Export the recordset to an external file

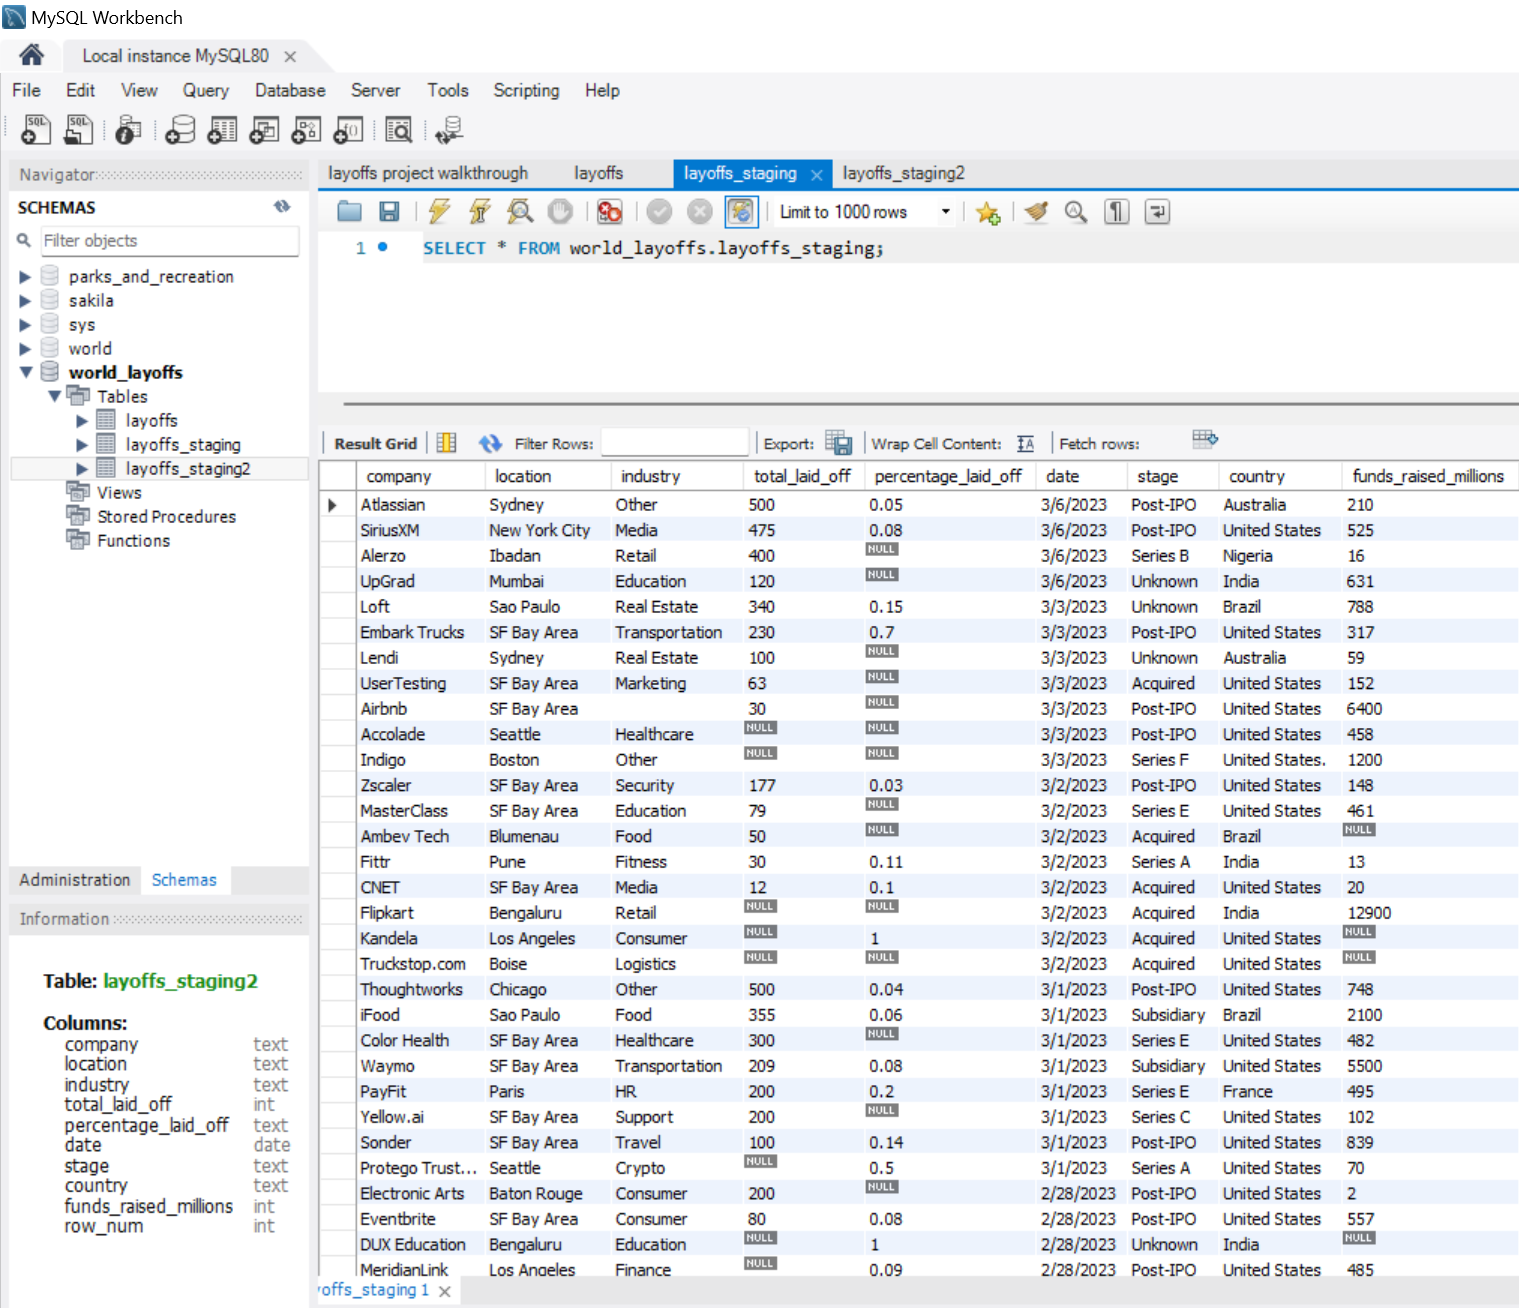838,443
